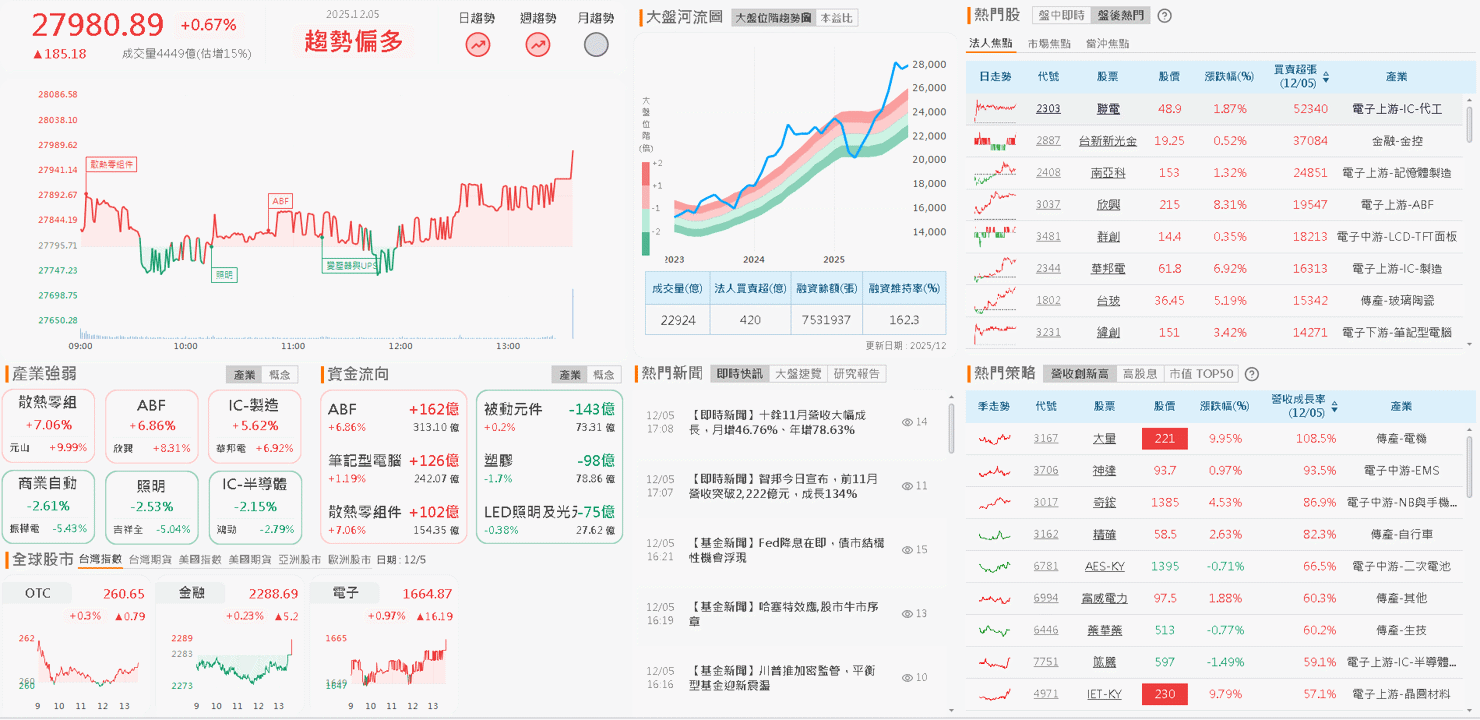Viewport: 1480px width, 720px height.
Task: Select the 法人焦點 sub-tab
Action: coord(991,43)
